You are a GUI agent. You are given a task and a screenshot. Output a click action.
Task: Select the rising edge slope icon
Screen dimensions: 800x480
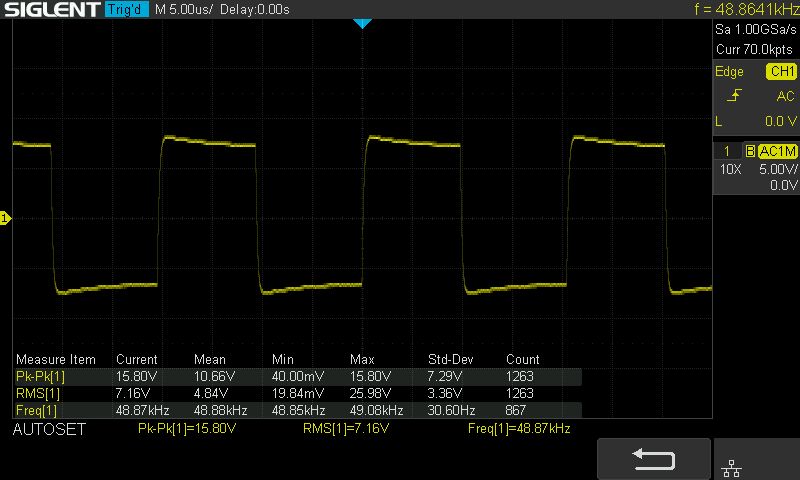[734, 95]
